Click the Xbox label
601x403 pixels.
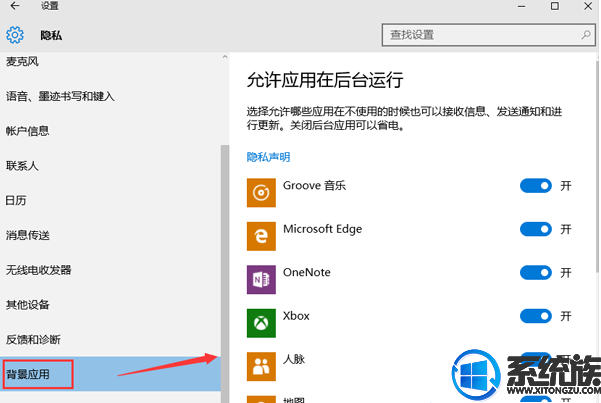(x=296, y=316)
